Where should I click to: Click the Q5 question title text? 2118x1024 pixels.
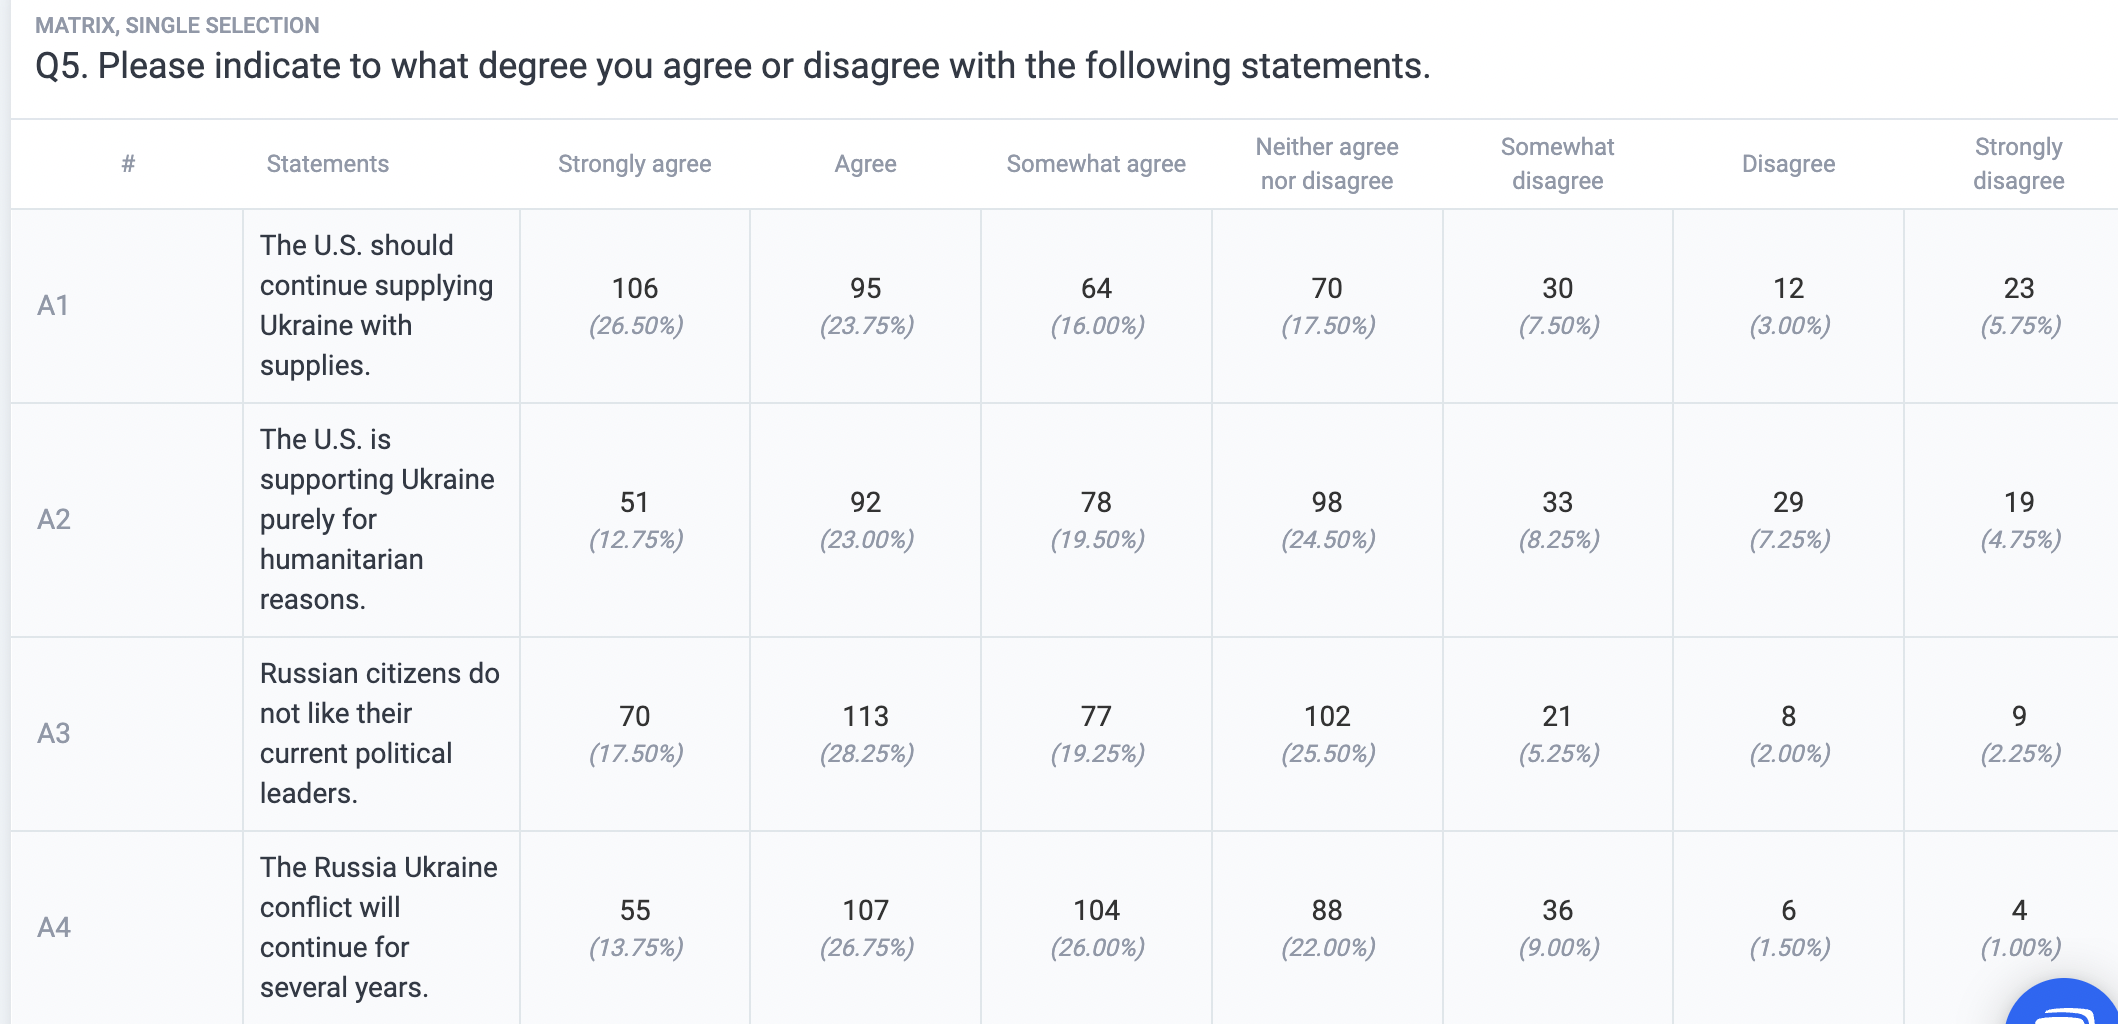[733, 66]
